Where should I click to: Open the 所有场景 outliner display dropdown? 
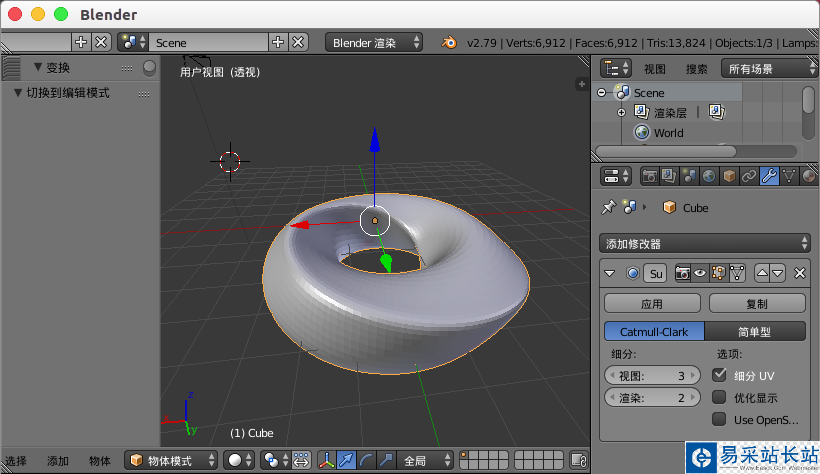click(768, 69)
